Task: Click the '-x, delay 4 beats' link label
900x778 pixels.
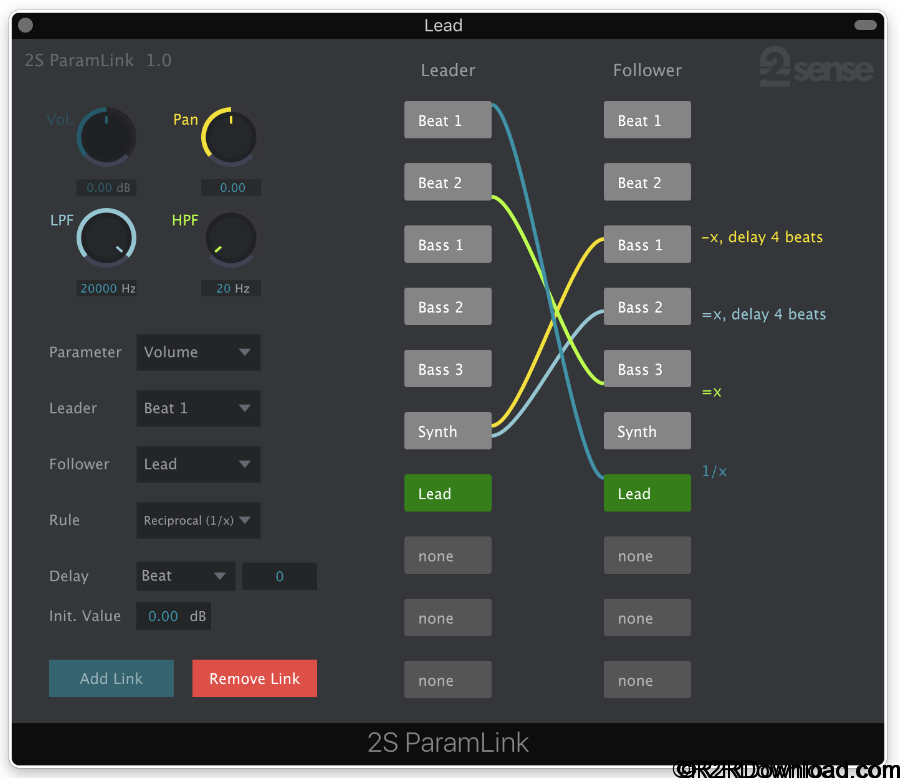Action: 762,237
